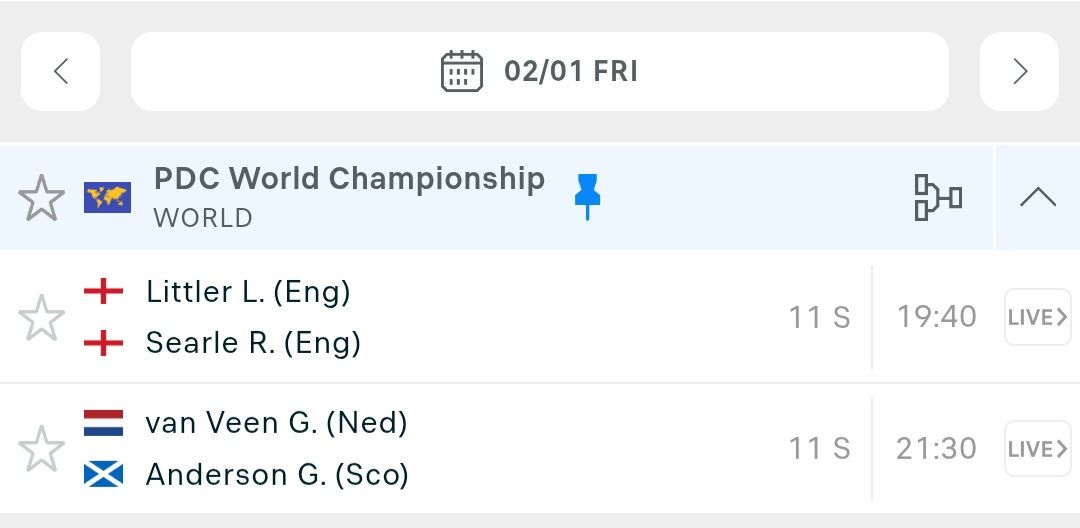Click the blue pin icon
The width and height of the screenshot is (1080, 528).
click(x=587, y=196)
